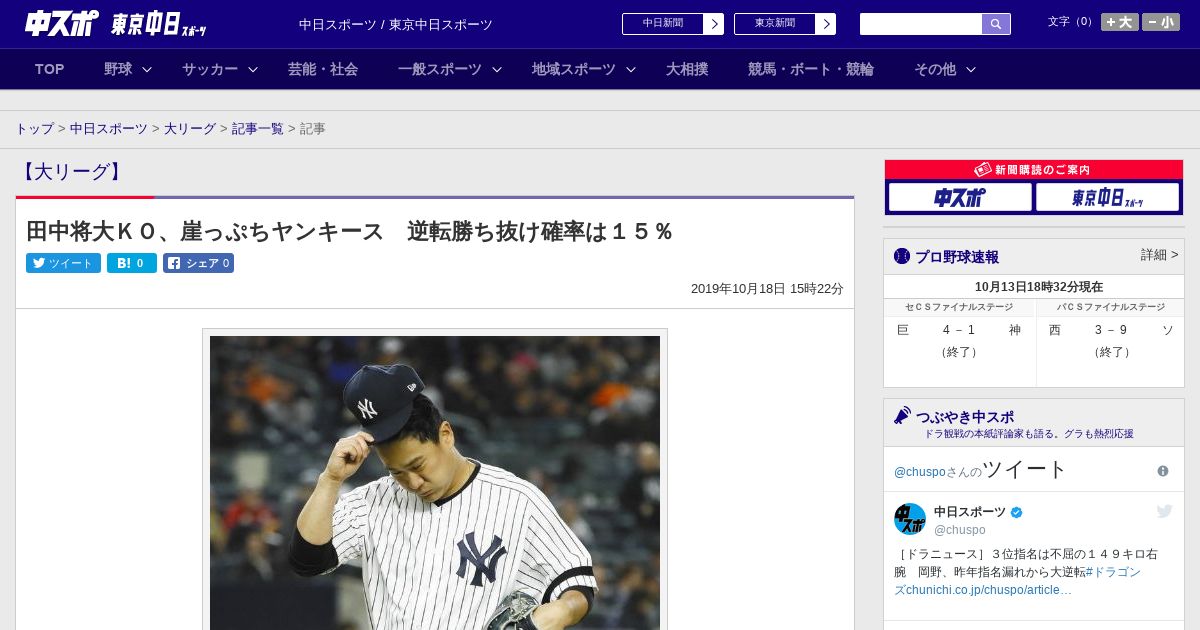Click the arrow beside 東京新聞
This screenshot has width=1200, height=630.
[x=825, y=24]
